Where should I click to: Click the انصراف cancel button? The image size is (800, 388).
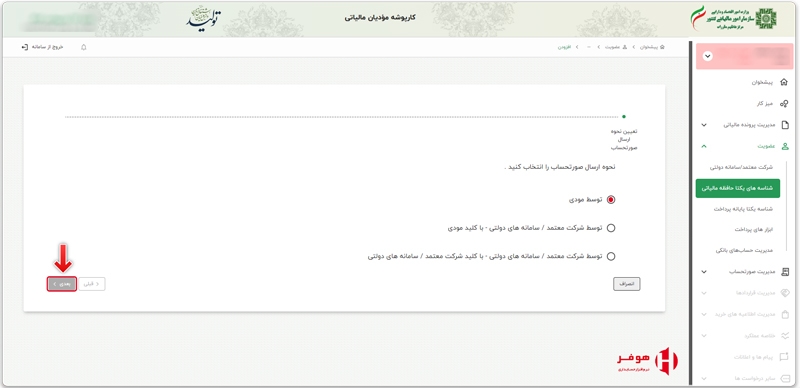coord(627,284)
